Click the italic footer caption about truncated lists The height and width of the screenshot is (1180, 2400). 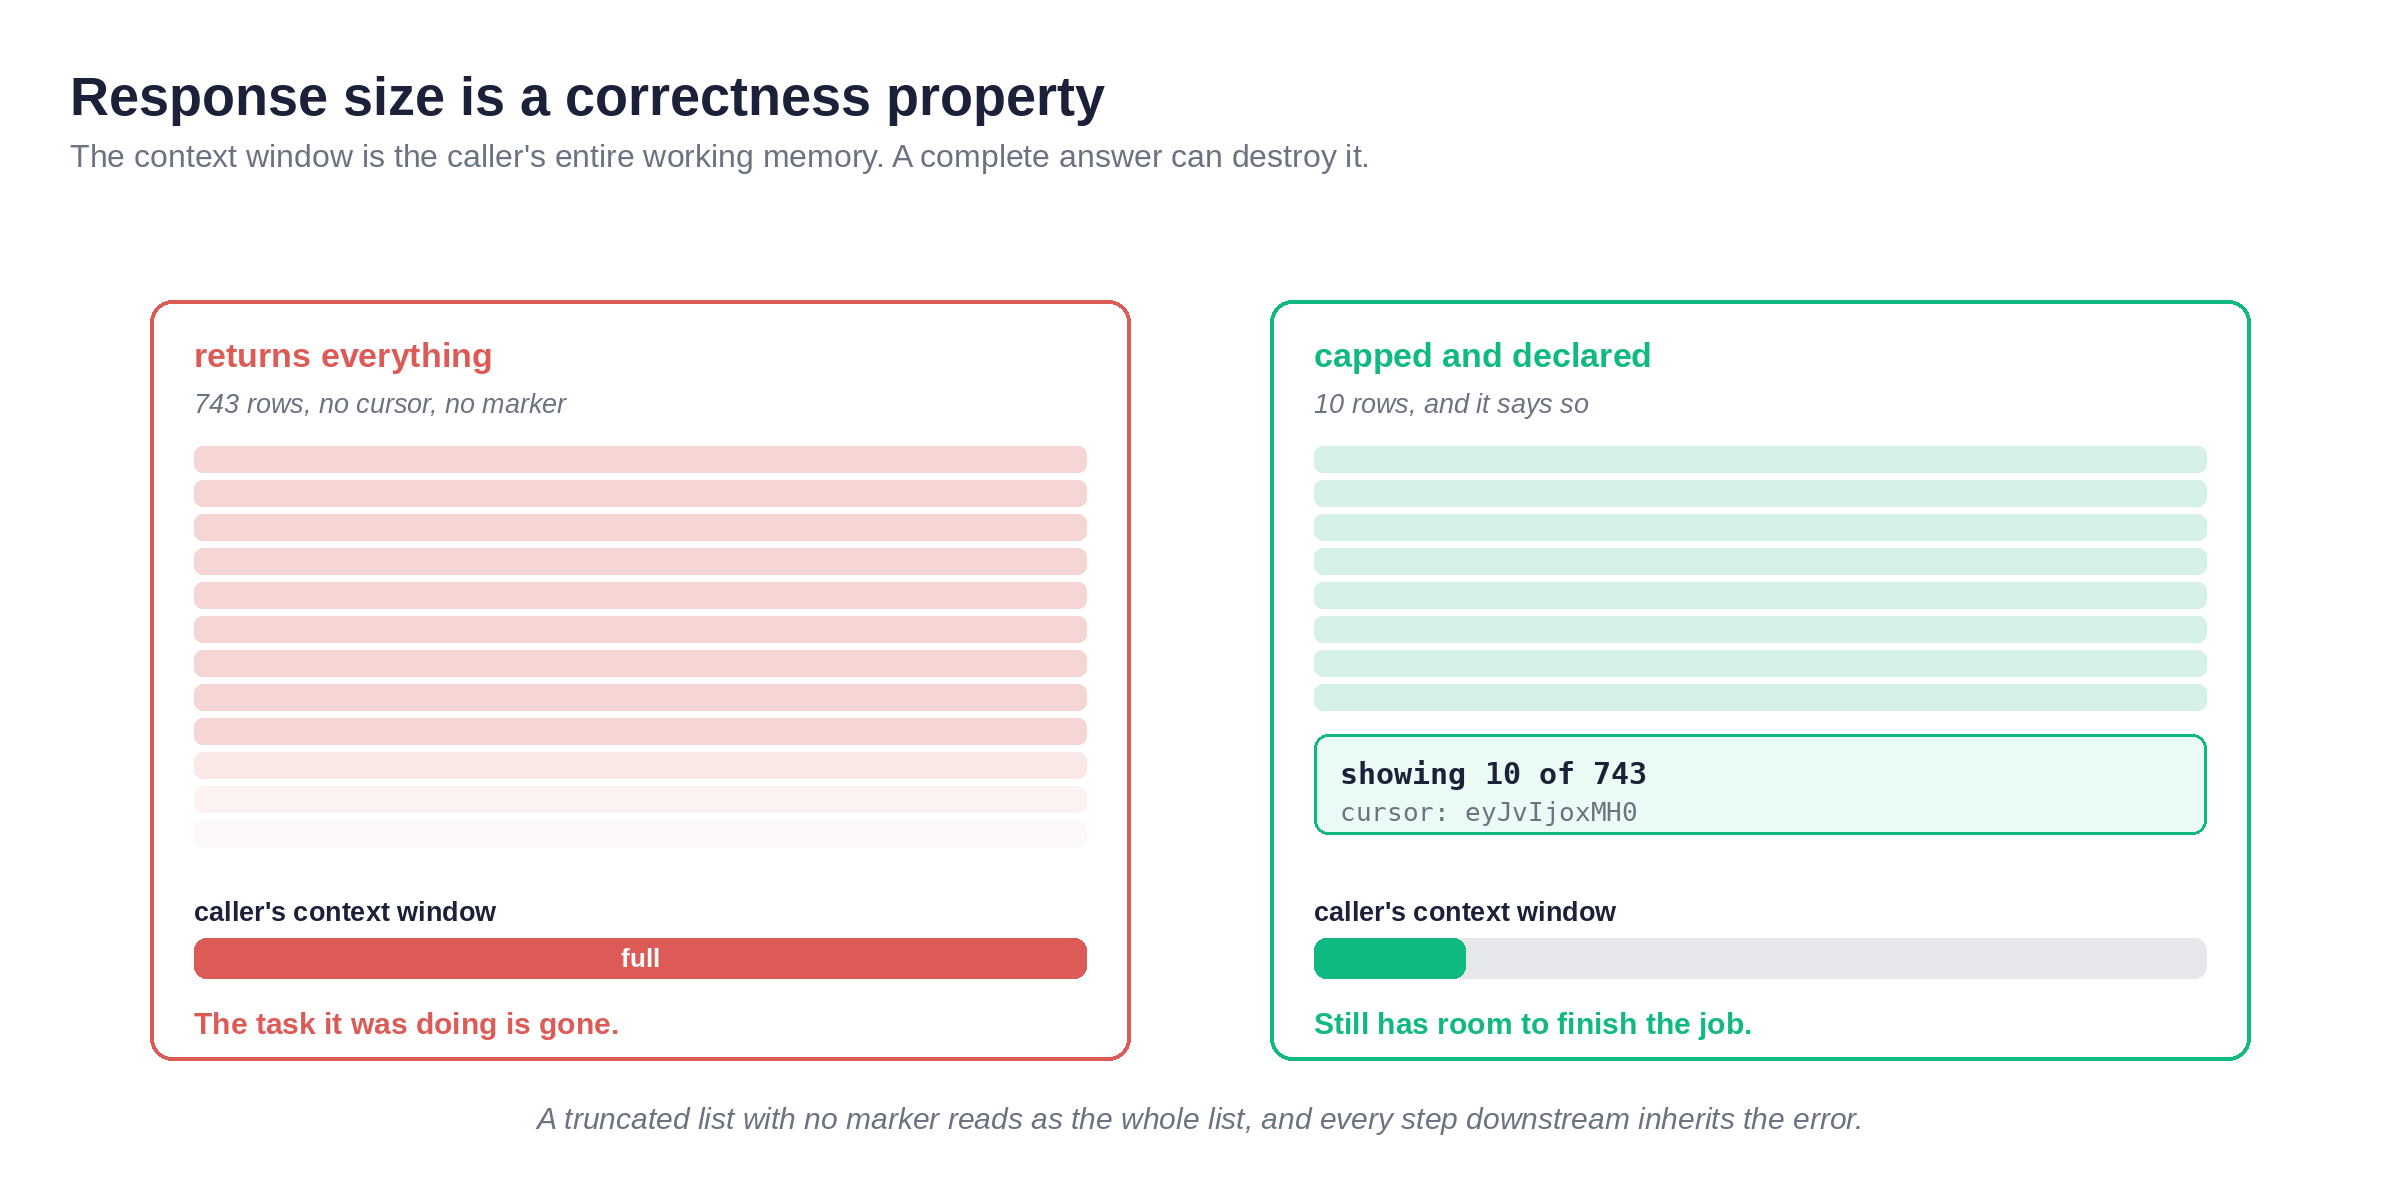1200,1119
